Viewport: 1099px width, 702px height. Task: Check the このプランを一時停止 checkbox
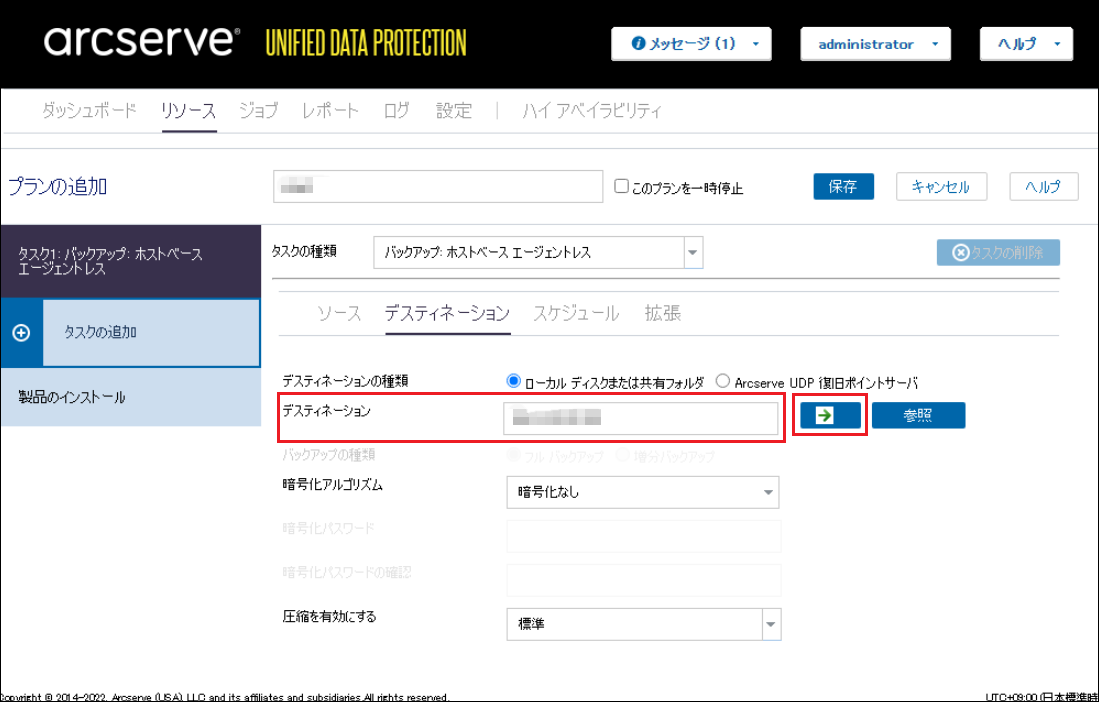[x=621, y=187]
